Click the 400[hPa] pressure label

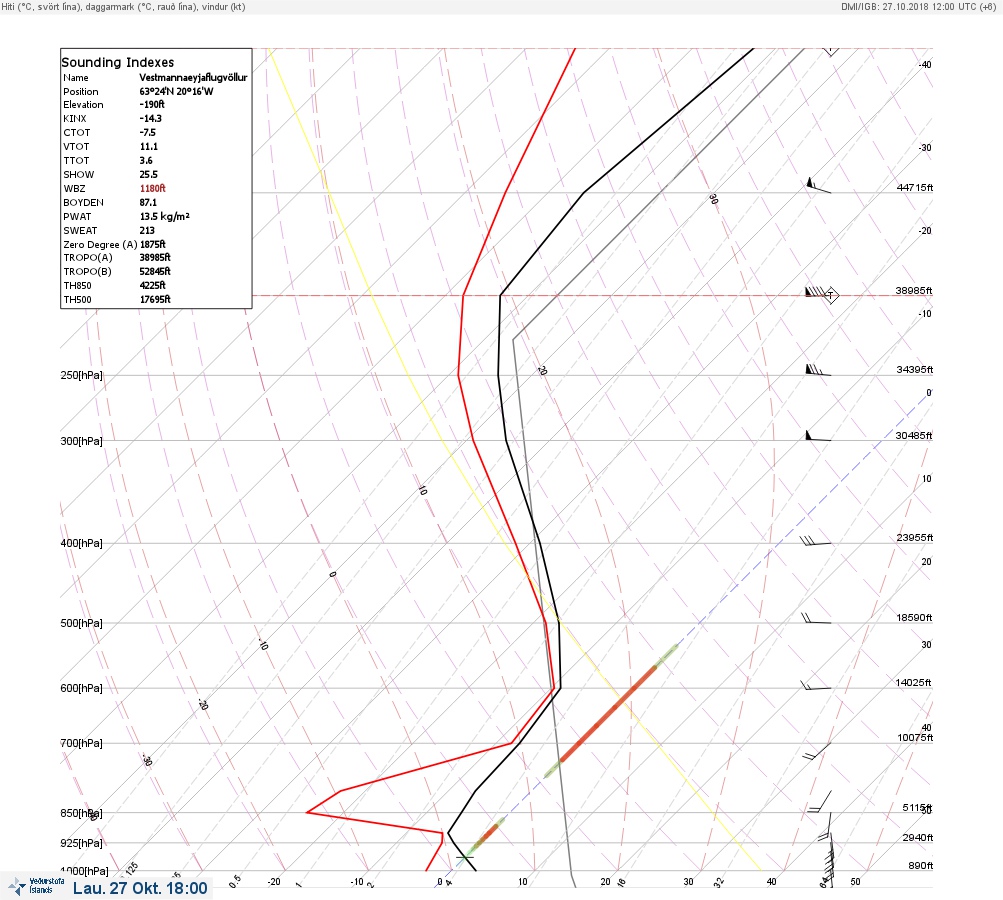[81, 543]
